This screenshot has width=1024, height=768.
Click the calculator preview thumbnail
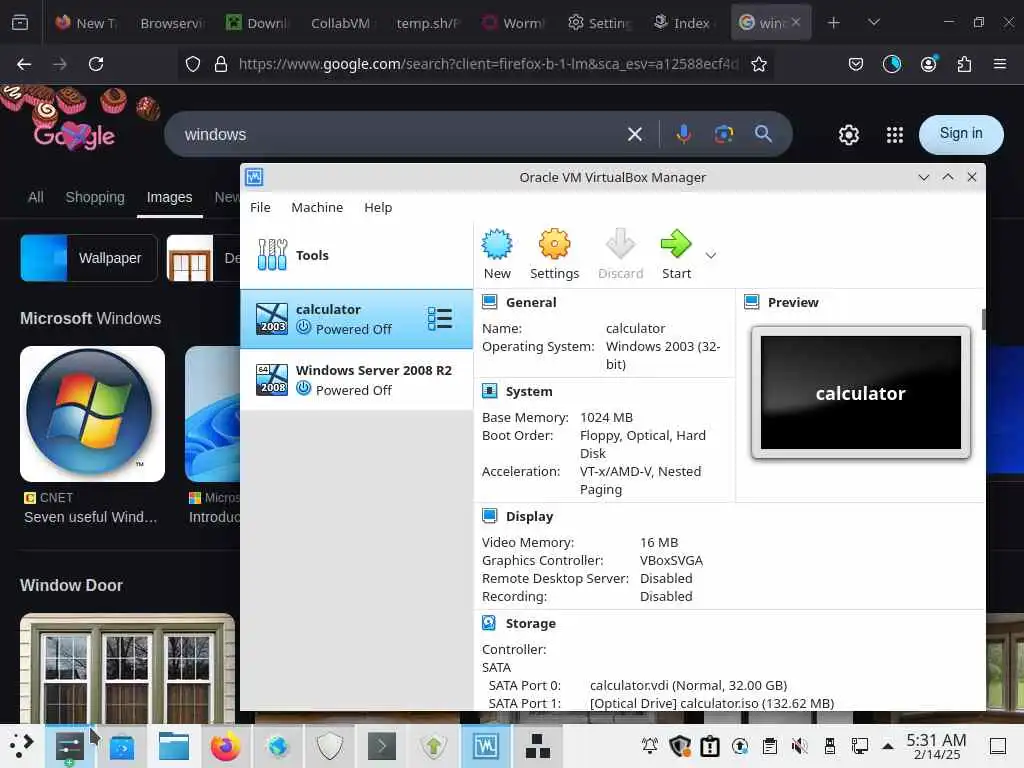(860, 392)
